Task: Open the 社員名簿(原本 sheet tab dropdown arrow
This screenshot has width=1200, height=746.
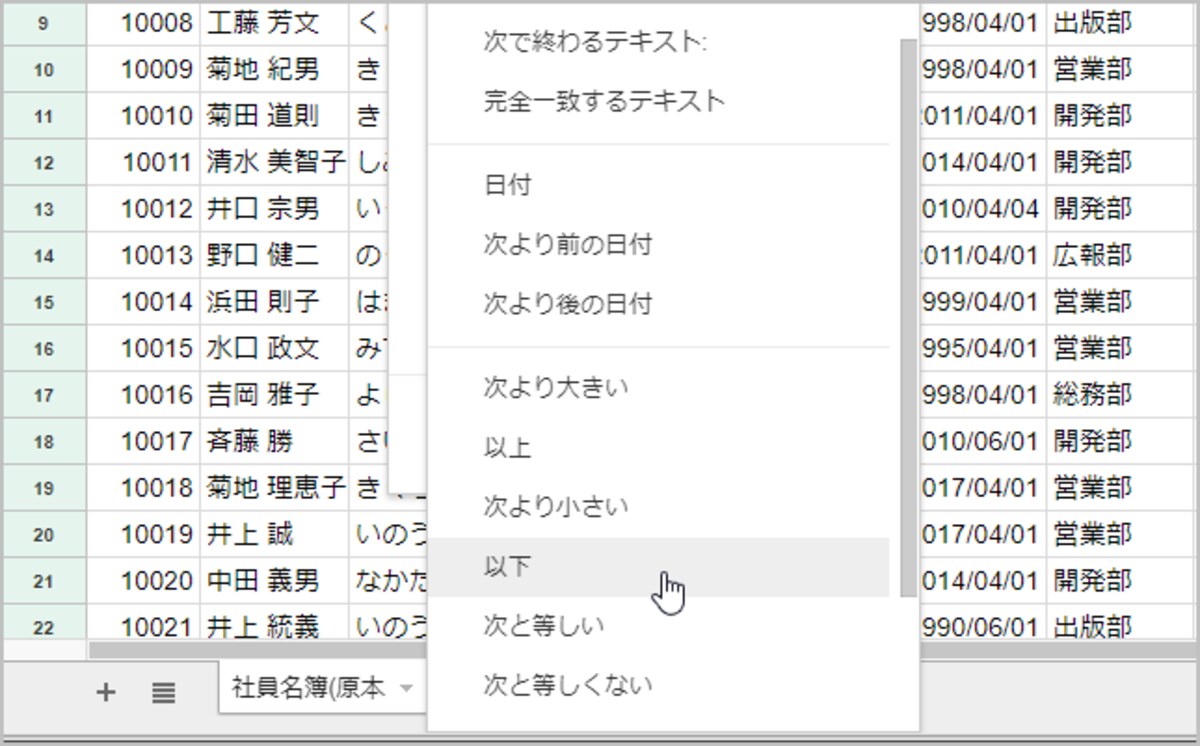Action: [406, 688]
